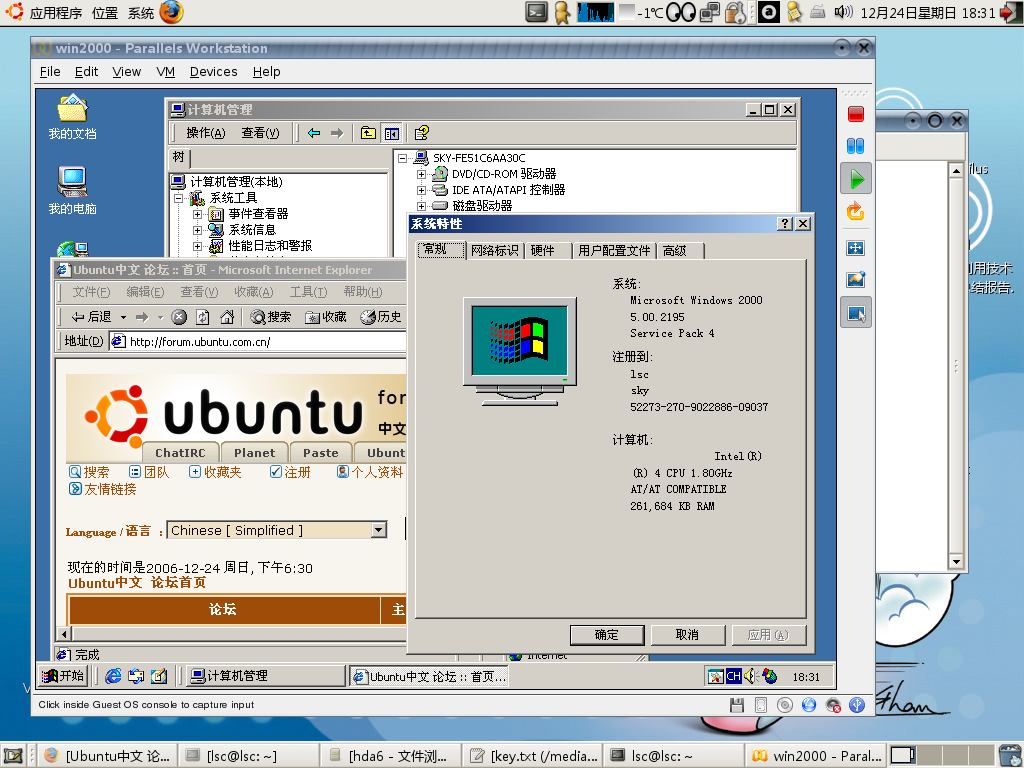Switch to the 网络标识 tab
Viewport: 1024px width, 768px height.
tap(495, 251)
